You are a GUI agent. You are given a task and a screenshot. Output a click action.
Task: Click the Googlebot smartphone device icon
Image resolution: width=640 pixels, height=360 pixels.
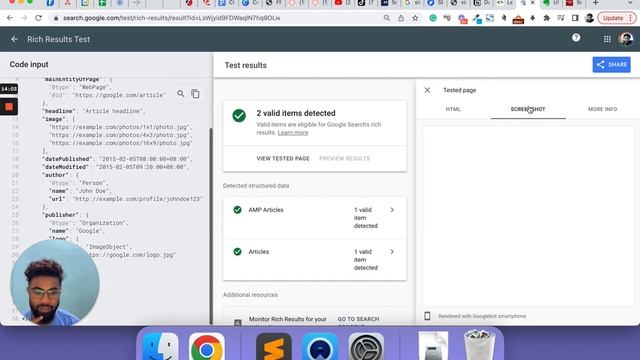(427, 316)
